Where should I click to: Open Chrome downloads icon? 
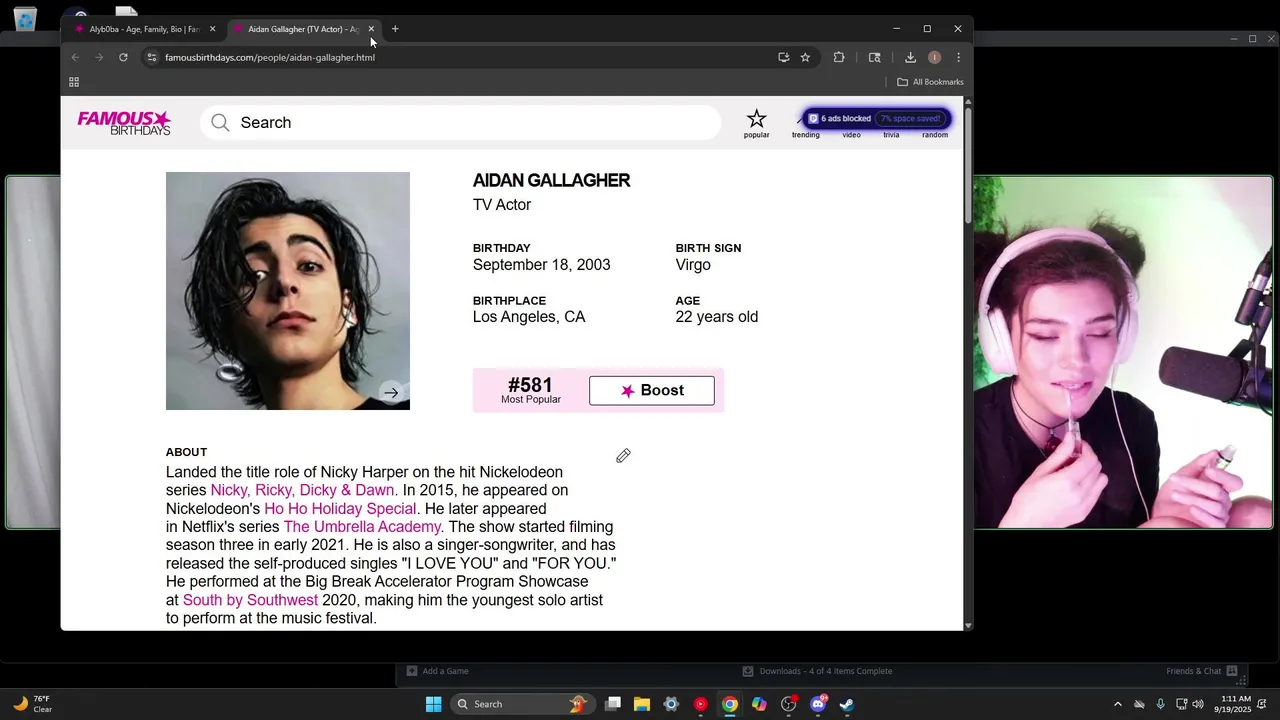click(x=910, y=57)
